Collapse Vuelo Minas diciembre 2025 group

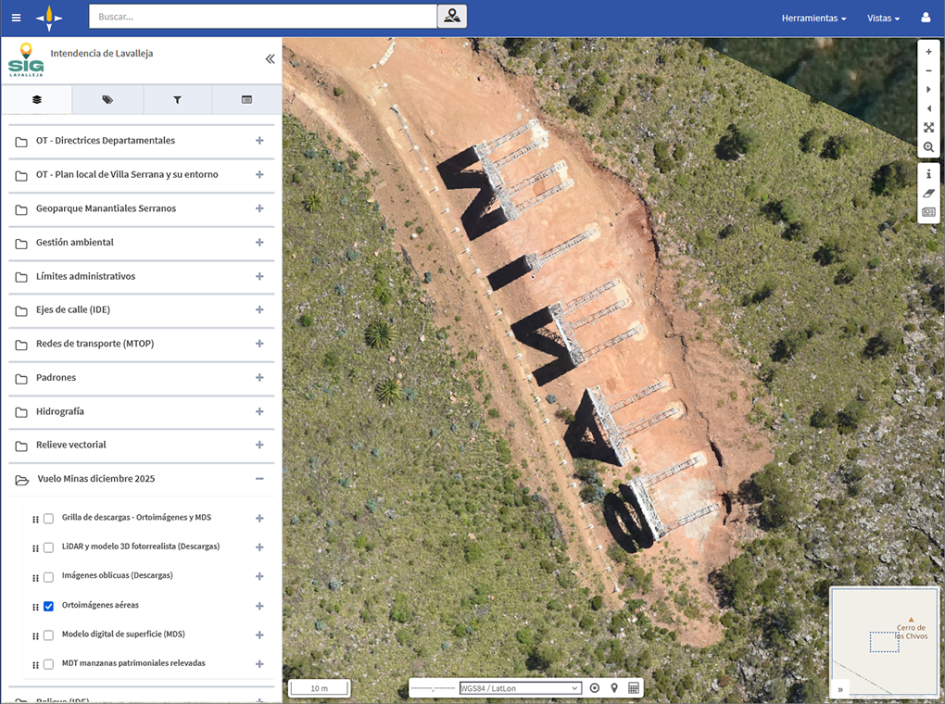pyautogui.click(x=260, y=479)
